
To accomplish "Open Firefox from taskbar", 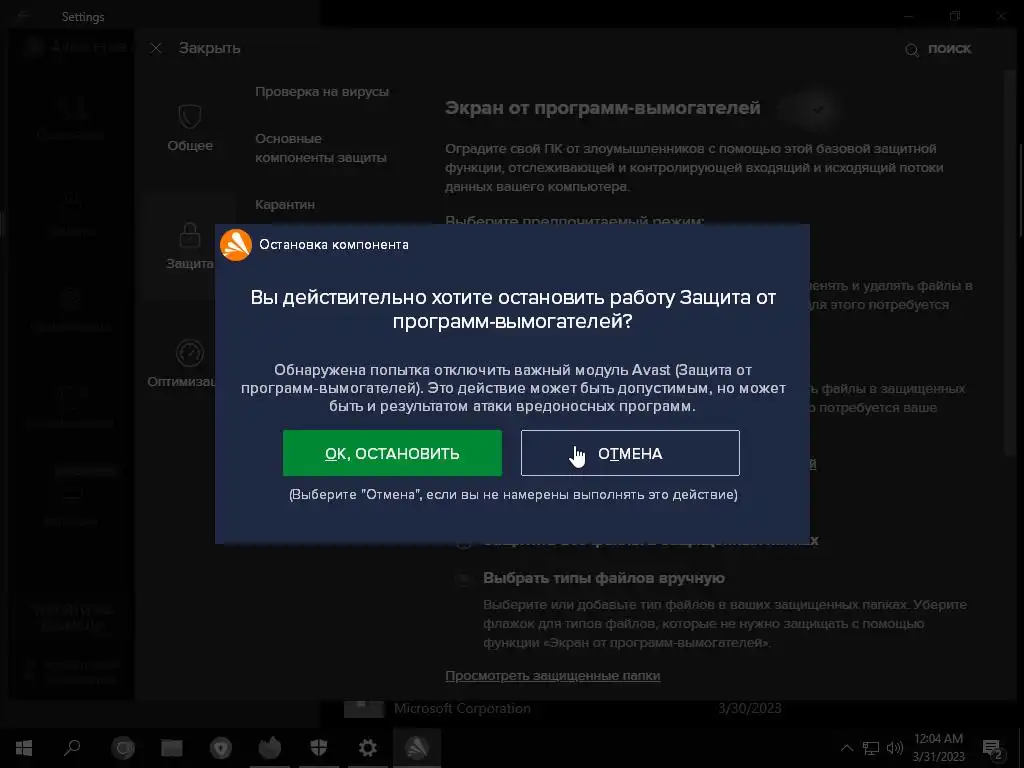I will point(270,748).
